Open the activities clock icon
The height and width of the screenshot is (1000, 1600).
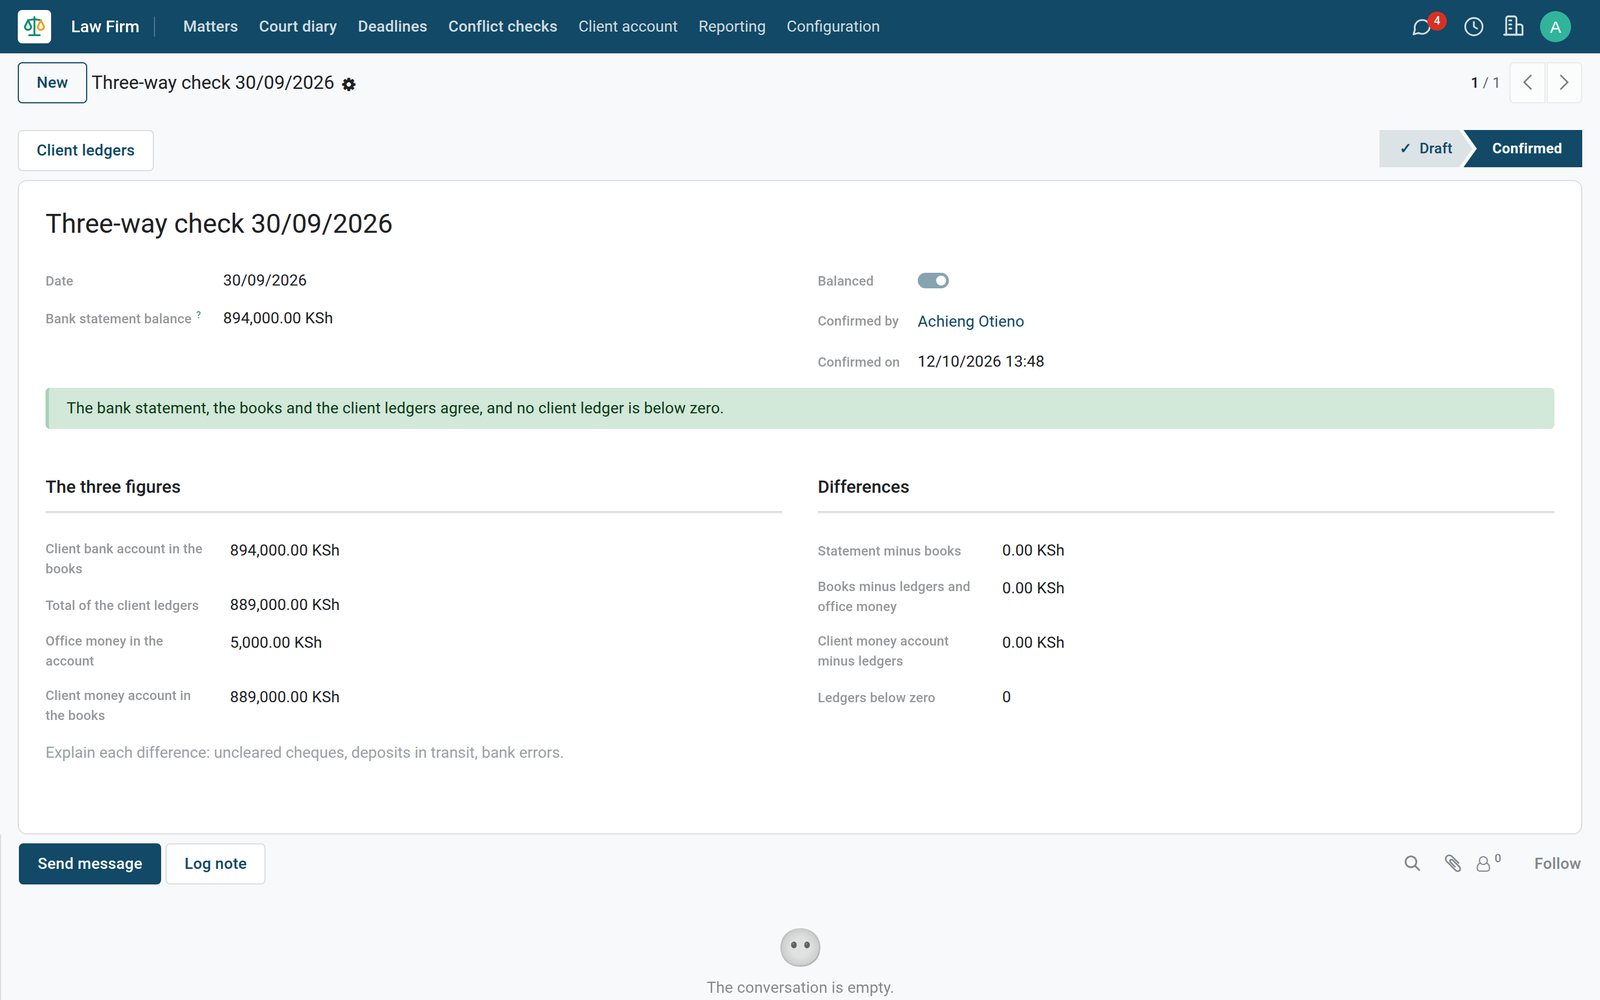click(1473, 27)
